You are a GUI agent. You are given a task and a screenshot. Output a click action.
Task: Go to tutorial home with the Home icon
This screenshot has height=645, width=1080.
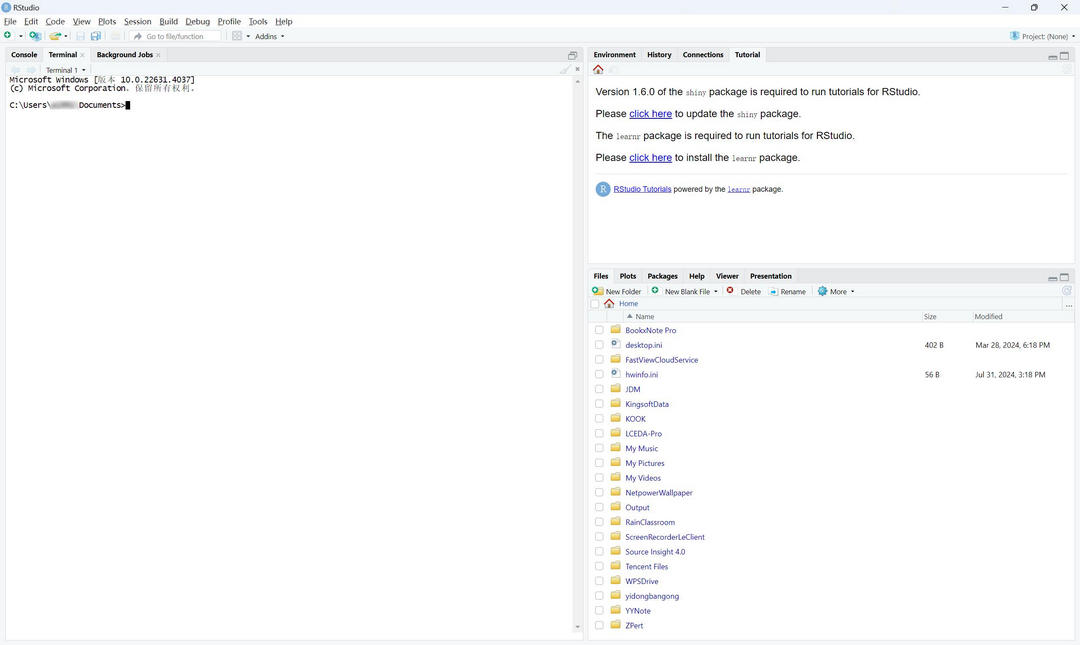[598, 69]
